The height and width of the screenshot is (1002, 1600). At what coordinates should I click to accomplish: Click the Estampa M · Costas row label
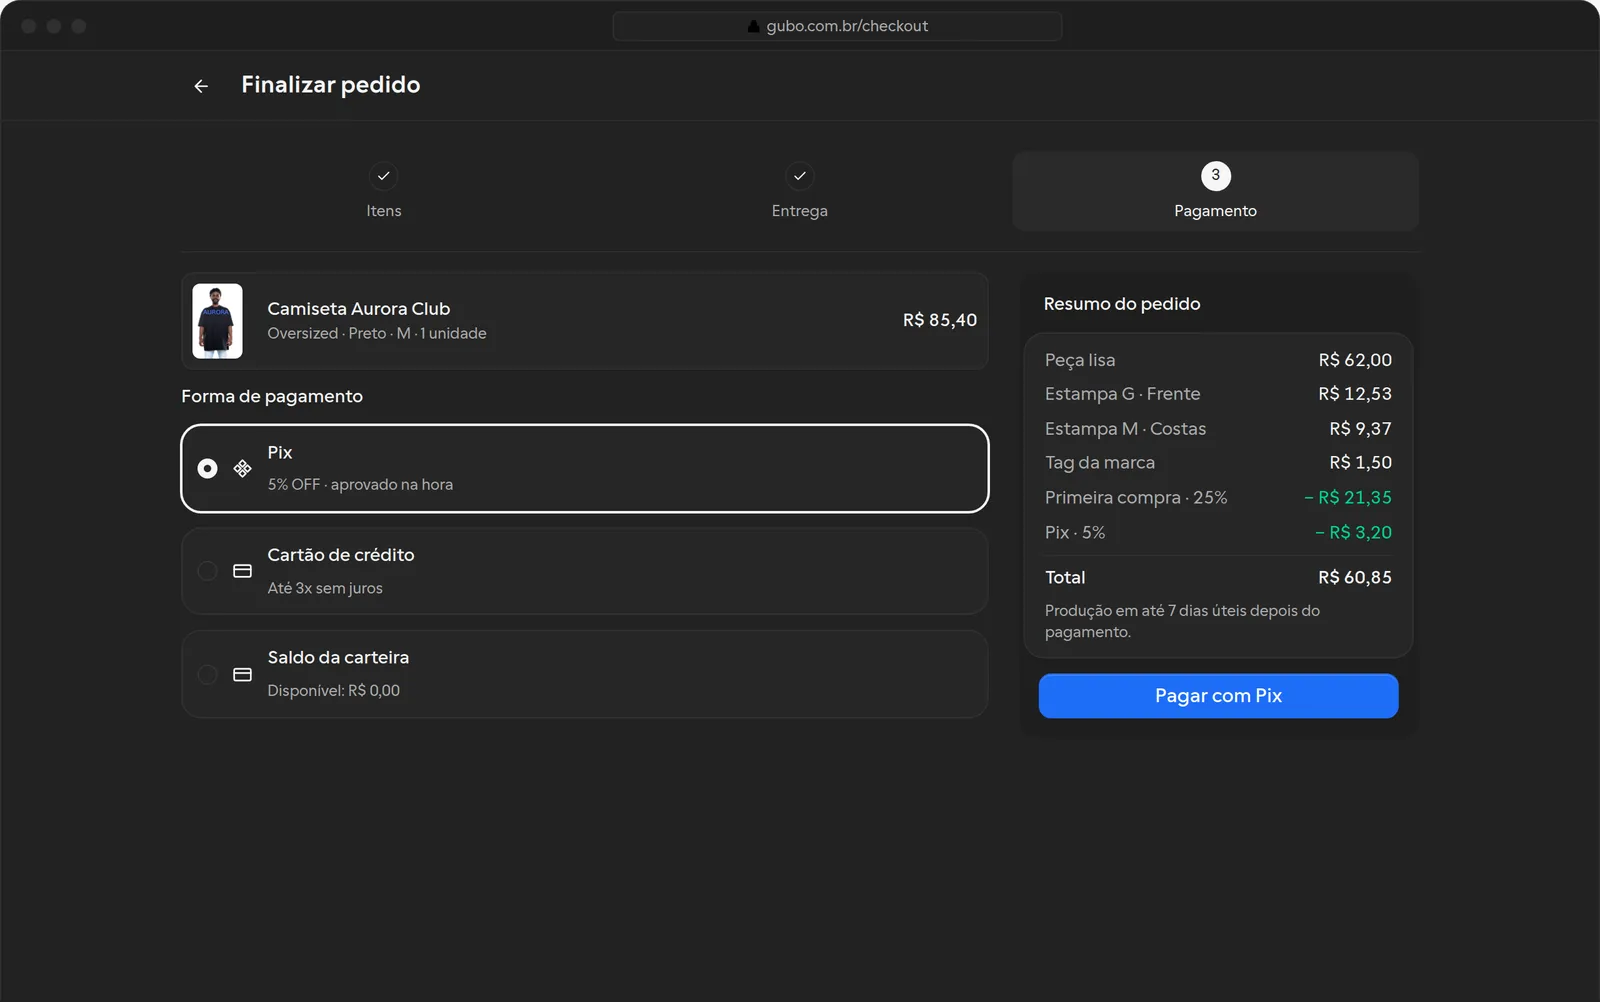1126,429
